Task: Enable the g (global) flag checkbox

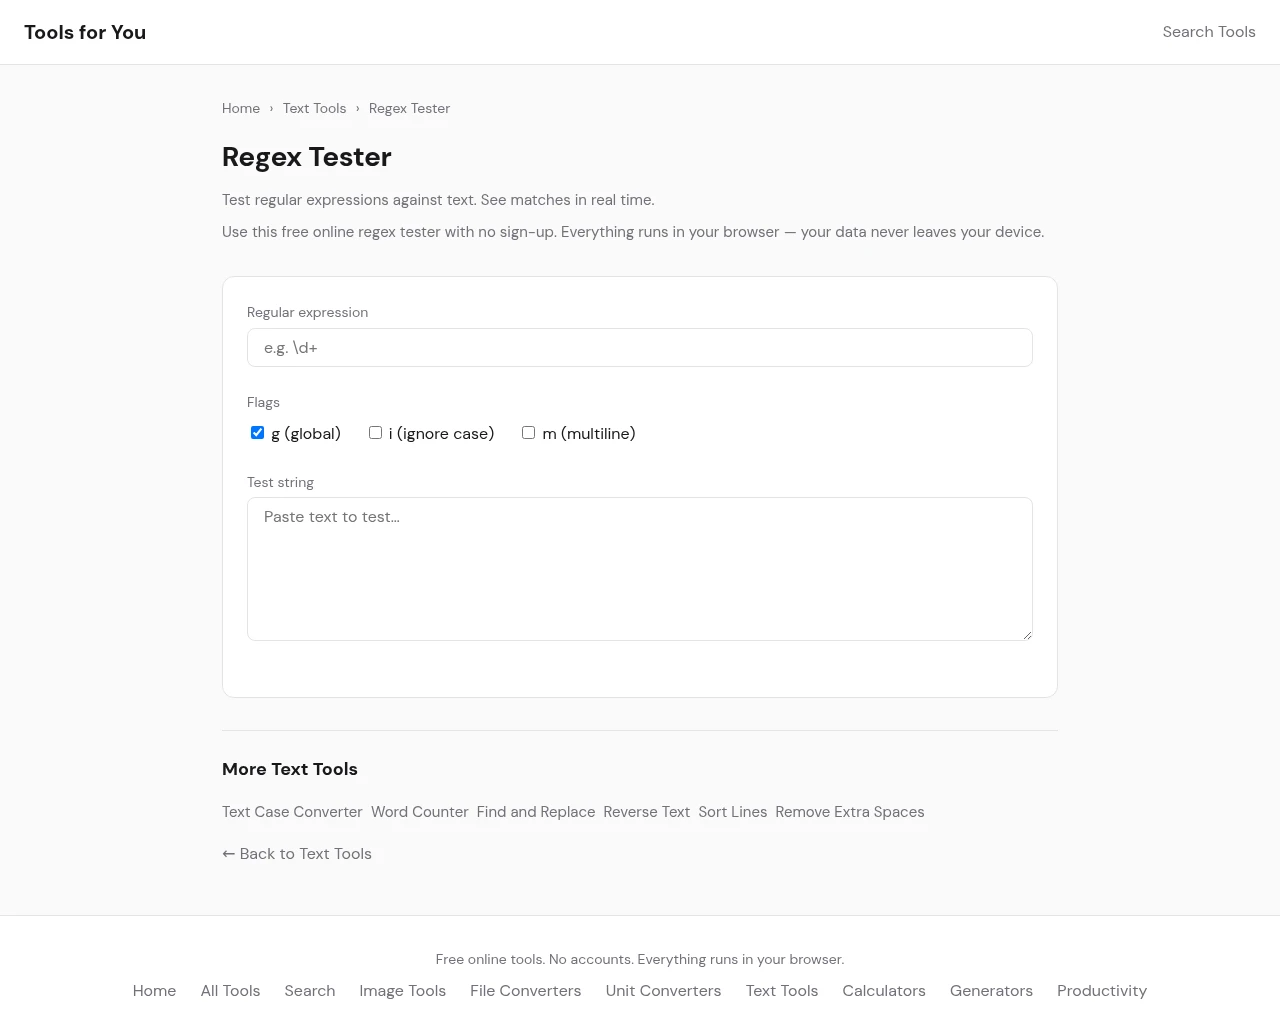Action: (257, 433)
